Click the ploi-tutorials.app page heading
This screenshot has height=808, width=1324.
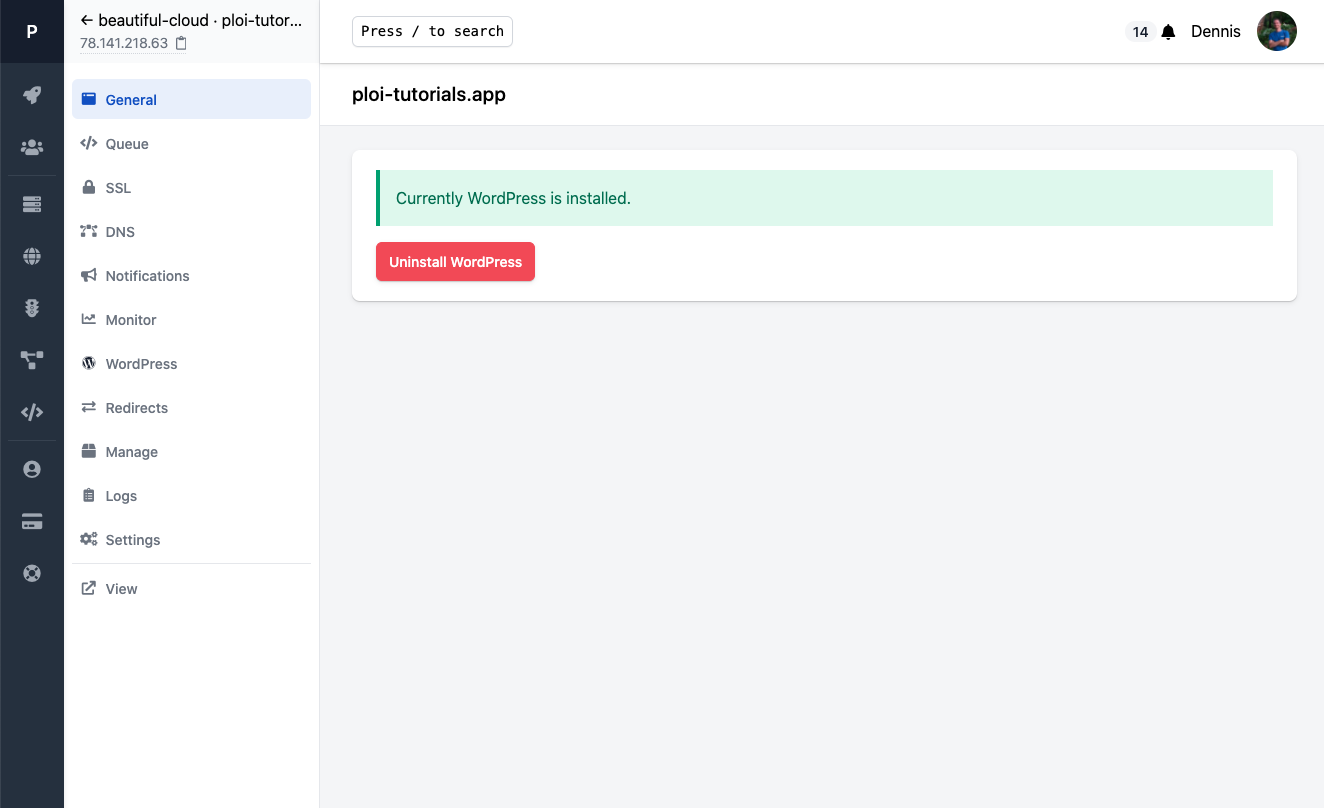(429, 94)
